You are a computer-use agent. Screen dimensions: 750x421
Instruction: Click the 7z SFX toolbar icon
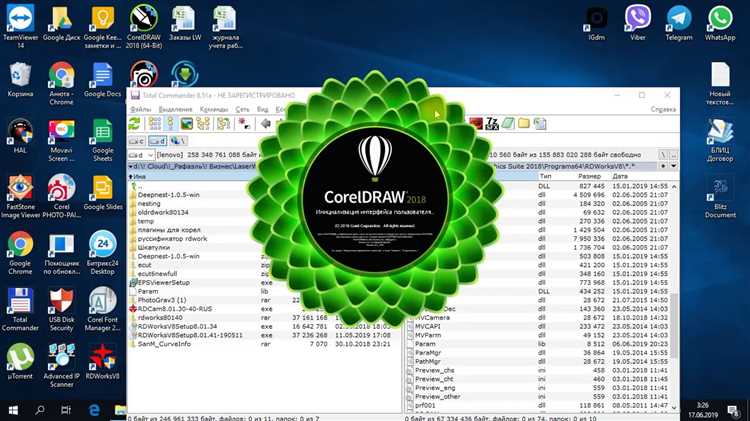click(492, 123)
